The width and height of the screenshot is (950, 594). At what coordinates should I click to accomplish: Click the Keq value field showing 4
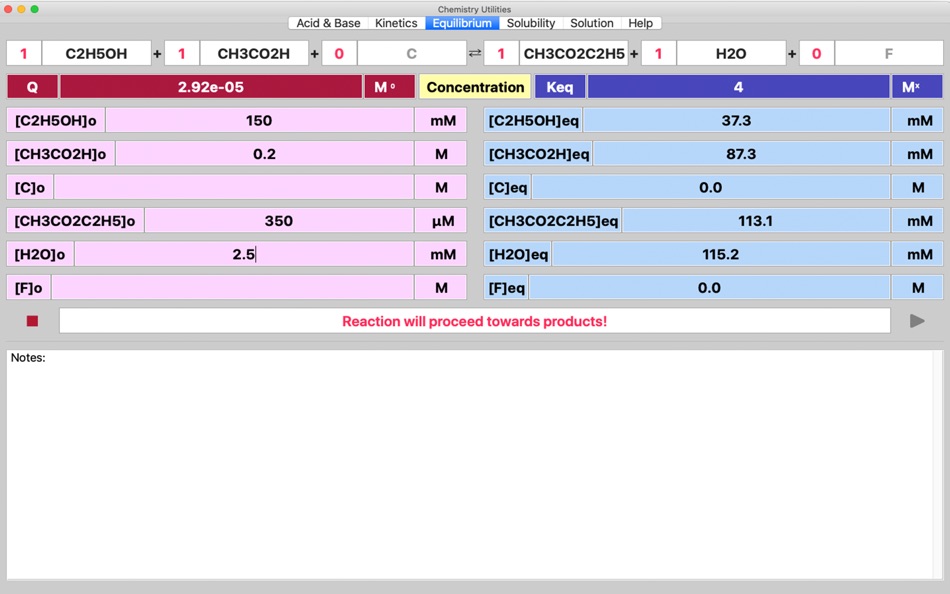coord(739,87)
